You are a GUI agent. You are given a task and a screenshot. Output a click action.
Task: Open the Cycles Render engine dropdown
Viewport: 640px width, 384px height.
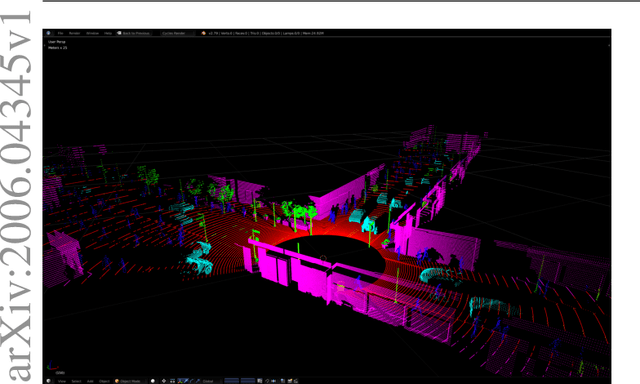[177, 33]
